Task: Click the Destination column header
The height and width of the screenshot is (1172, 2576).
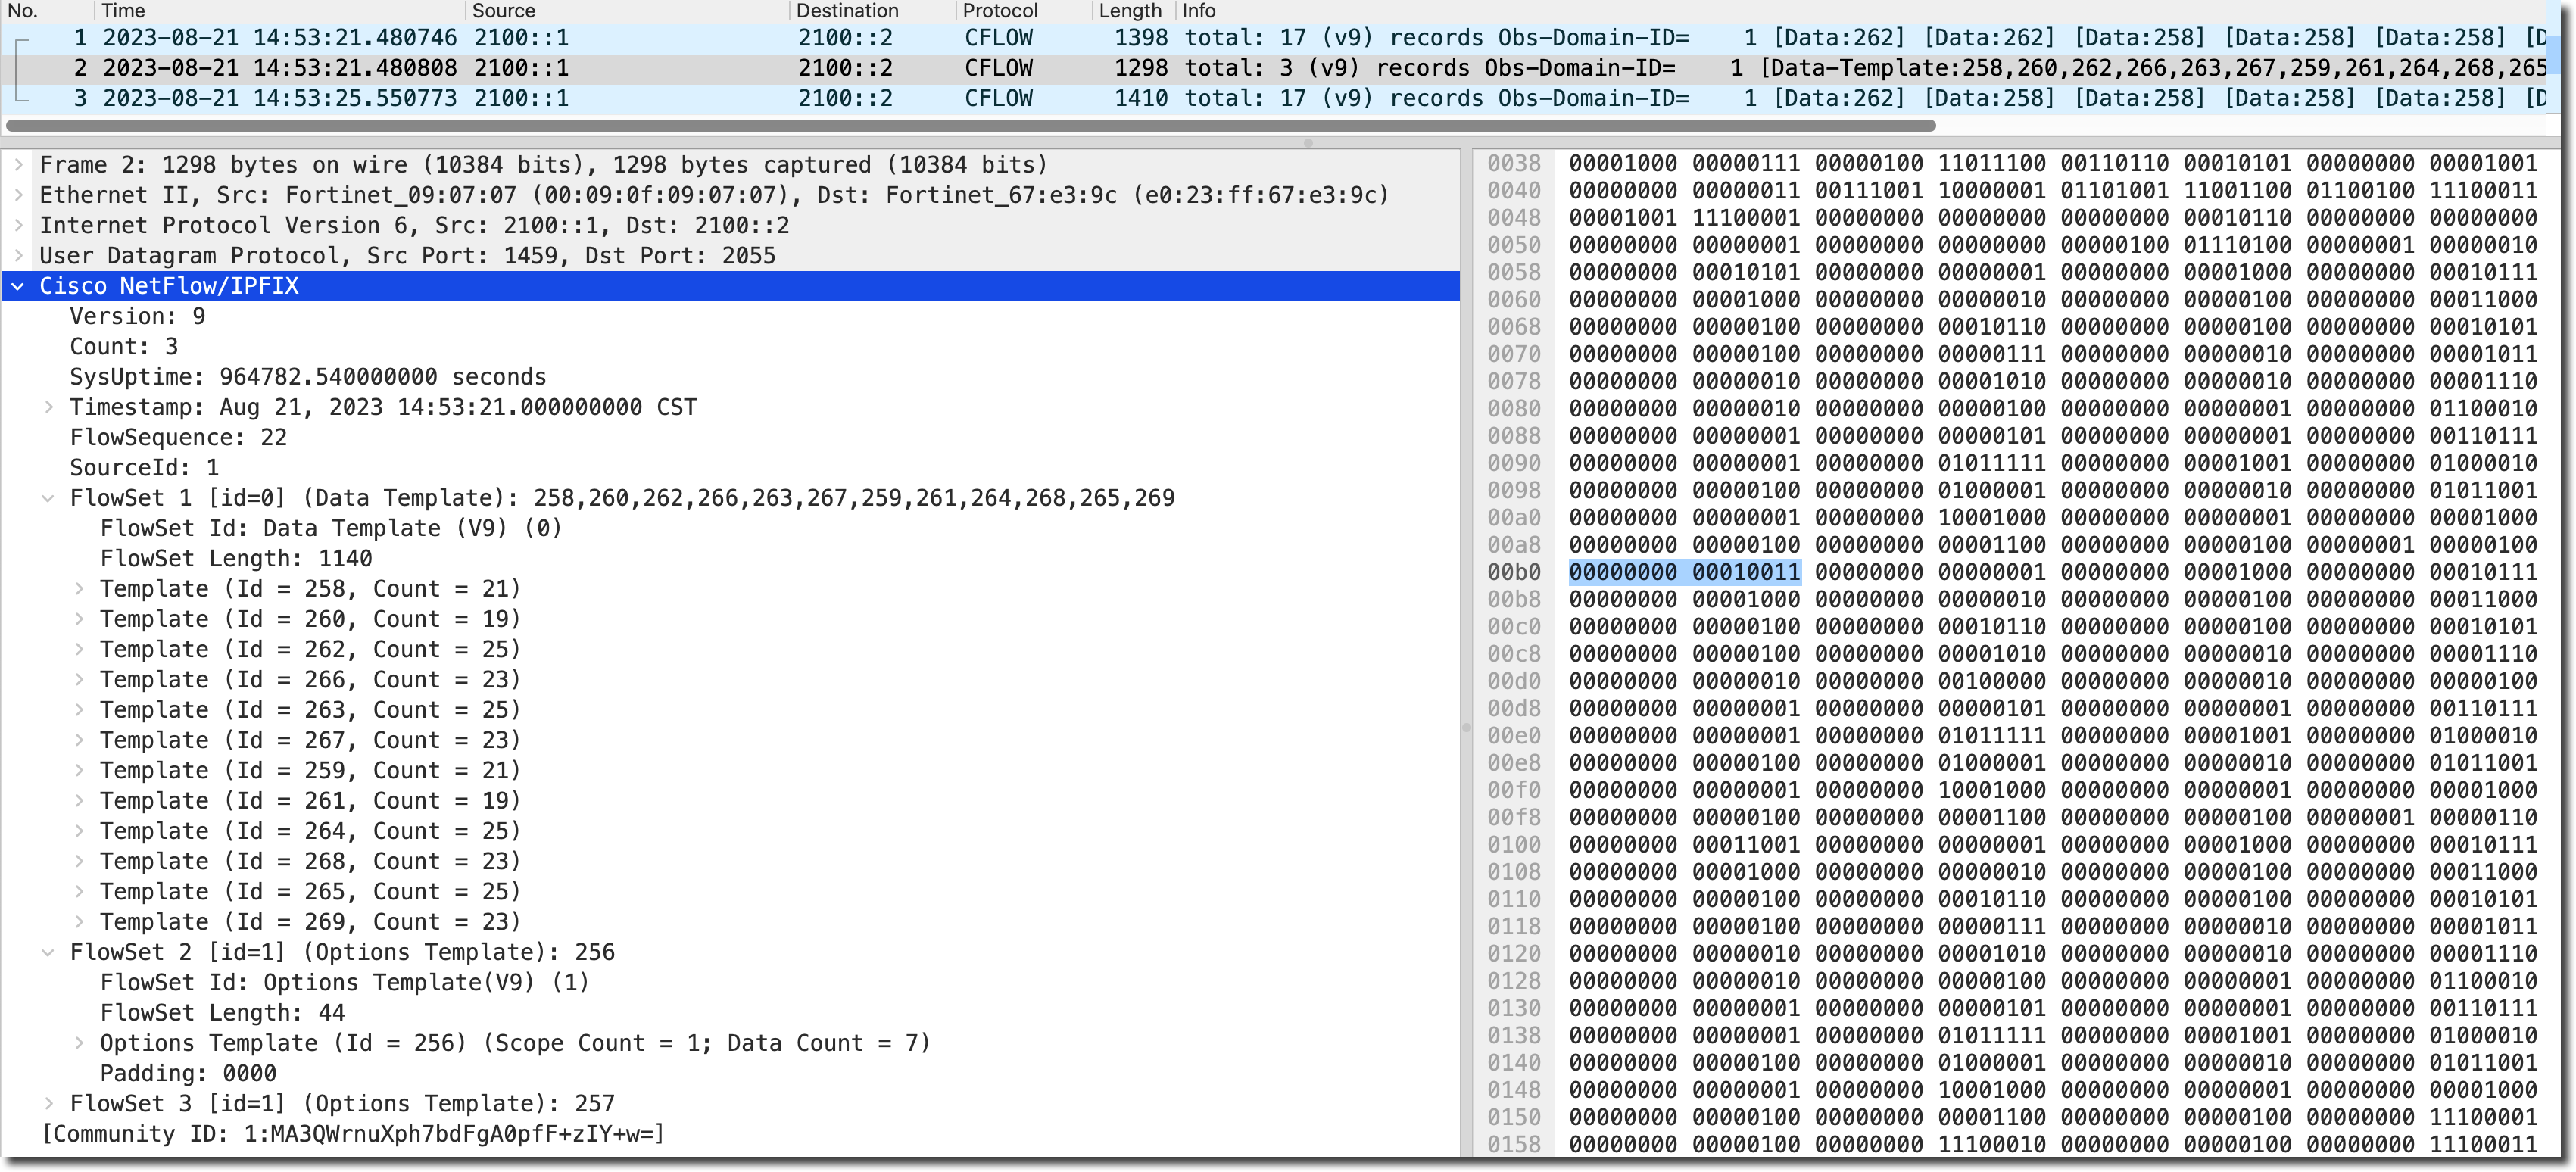Action: point(847,11)
